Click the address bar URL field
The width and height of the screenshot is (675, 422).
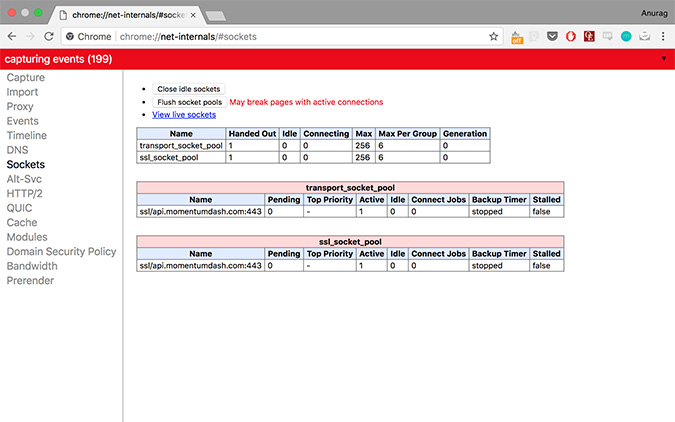click(300, 36)
